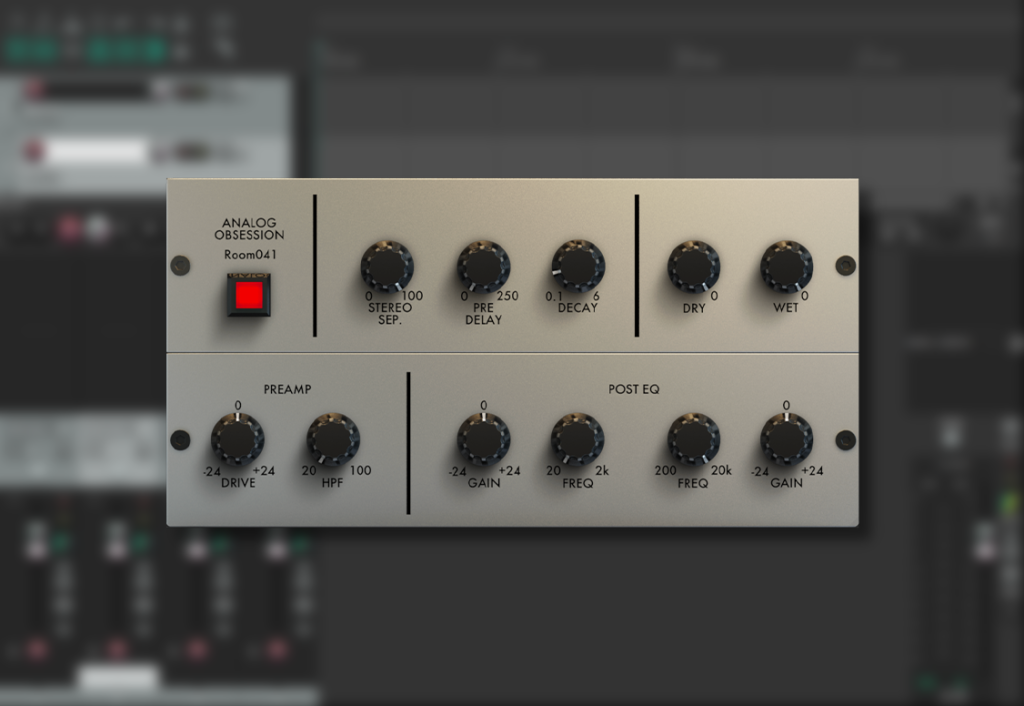Click the FREQ knob ranging 20 to 2k
Image resolution: width=1024 pixels, height=706 pixels.
(x=577, y=440)
